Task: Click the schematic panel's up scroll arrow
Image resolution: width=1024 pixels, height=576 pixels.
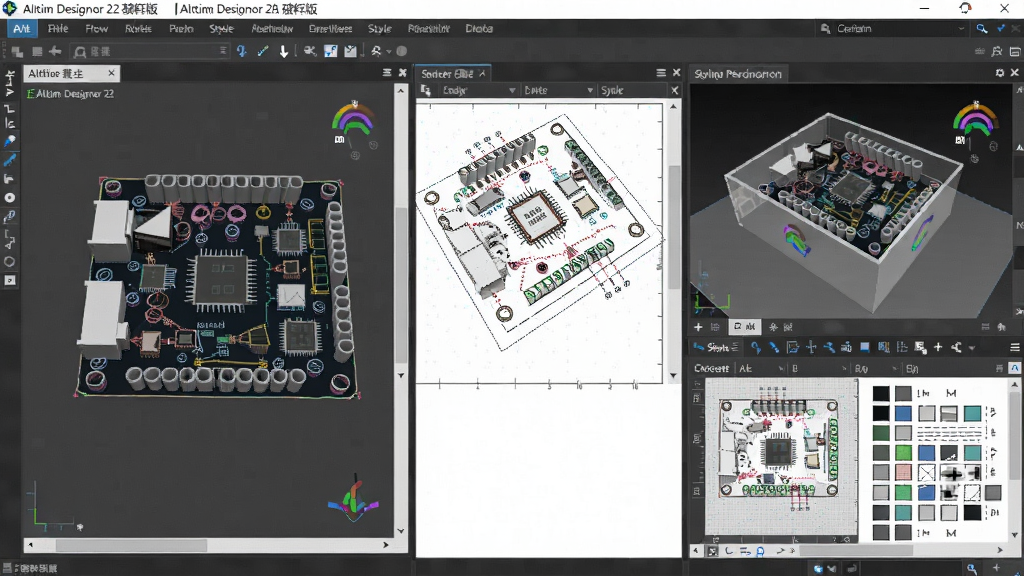Action: [x=673, y=106]
